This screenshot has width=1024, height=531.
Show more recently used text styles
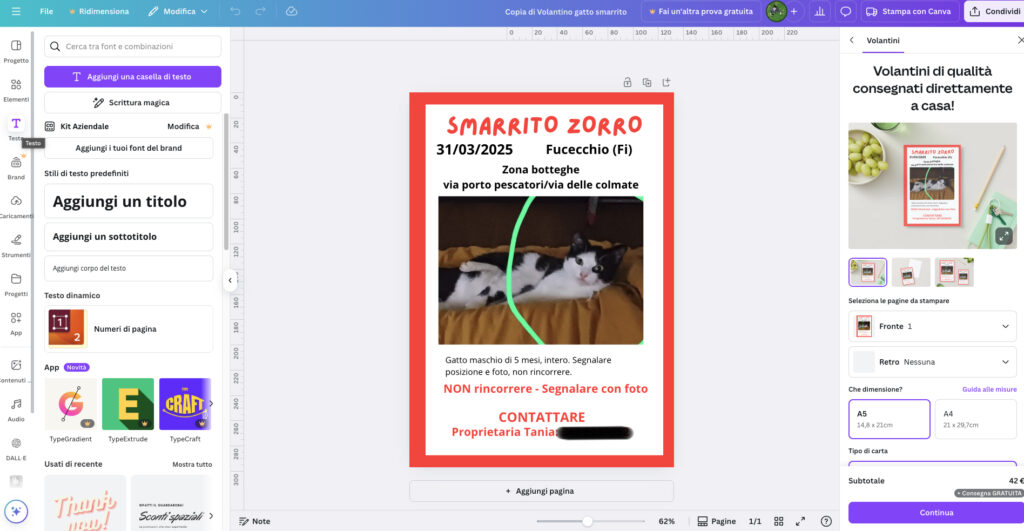point(211,515)
